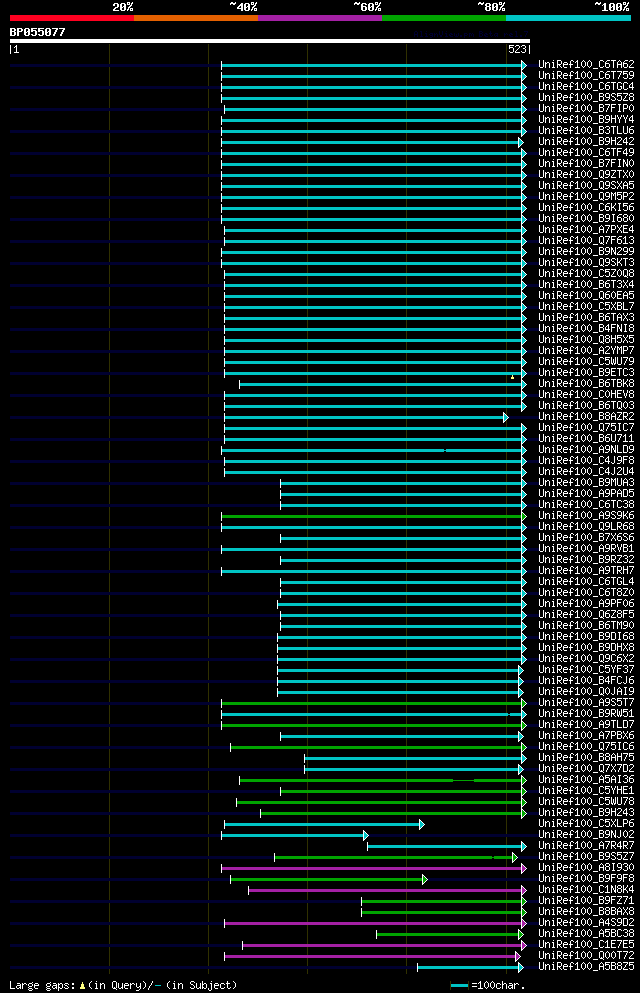
Task: Select the UniRef100_Q9LR68 label
Action: coord(586,527)
